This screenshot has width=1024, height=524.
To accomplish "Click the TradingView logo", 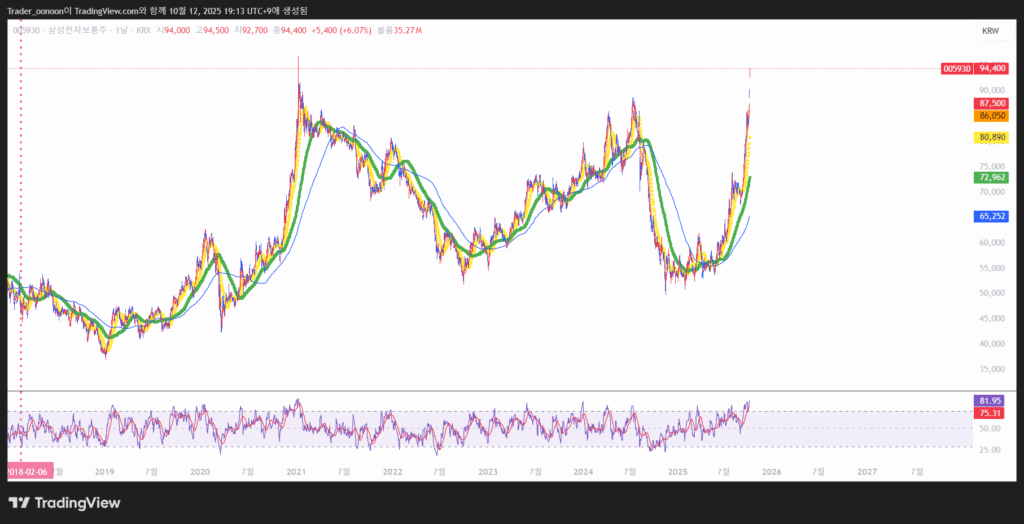I will tap(64, 502).
